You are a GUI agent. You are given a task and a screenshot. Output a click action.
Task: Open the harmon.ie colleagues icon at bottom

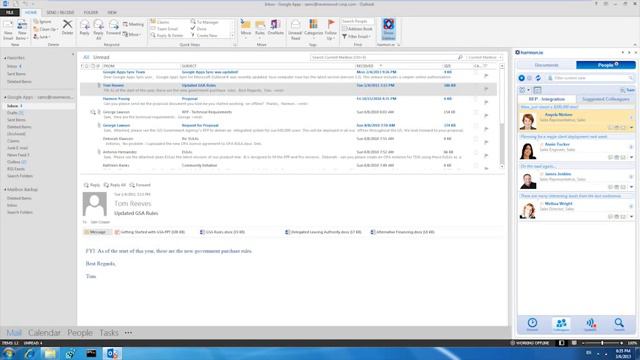[561, 324]
